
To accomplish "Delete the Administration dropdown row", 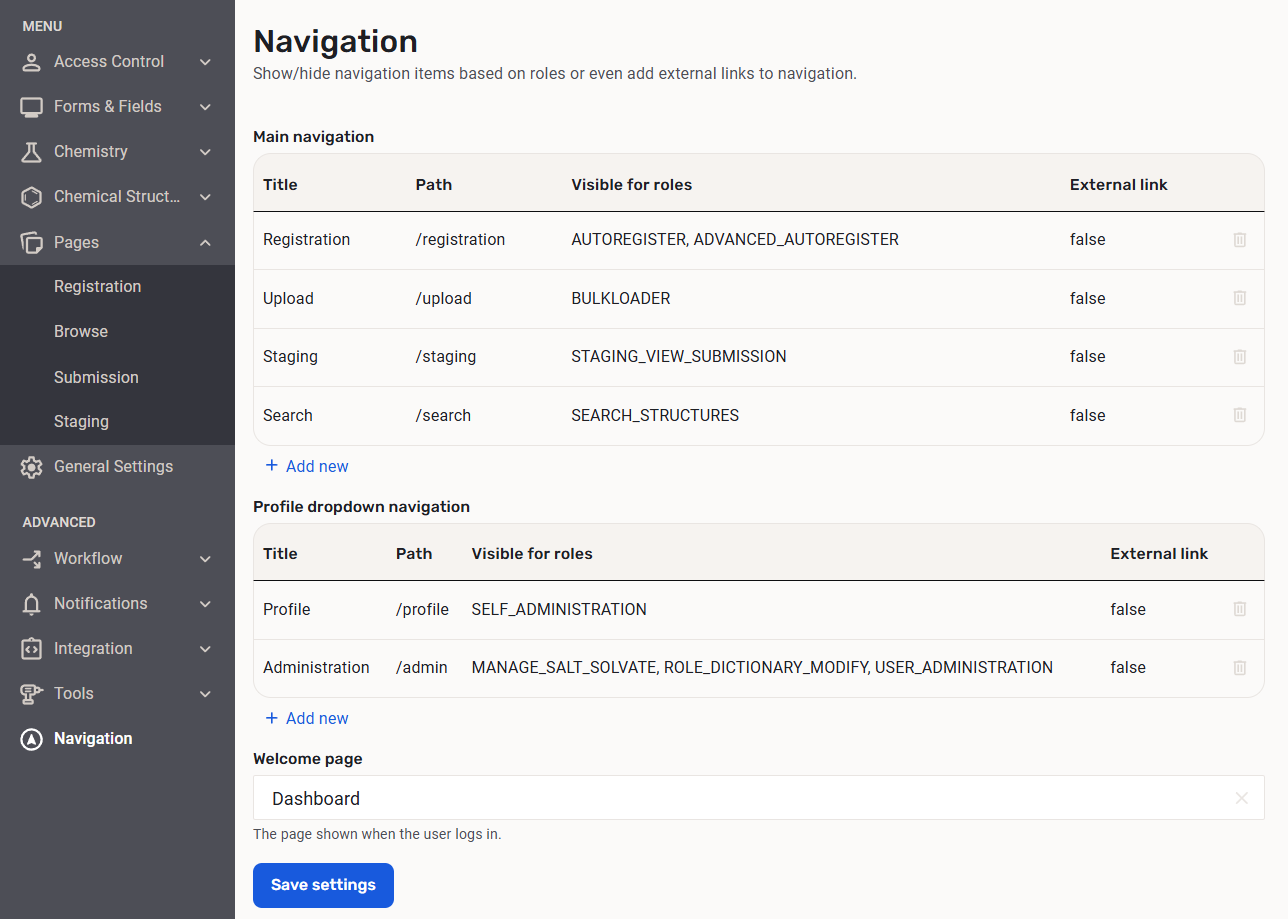I will tap(1239, 668).
